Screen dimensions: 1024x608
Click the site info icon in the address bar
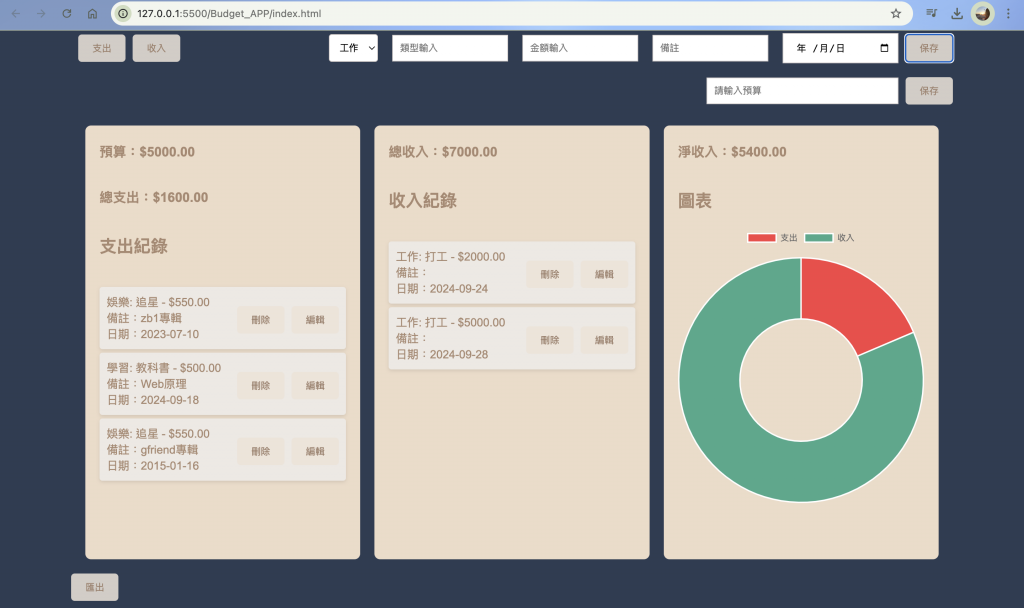(x=123, y=13)
